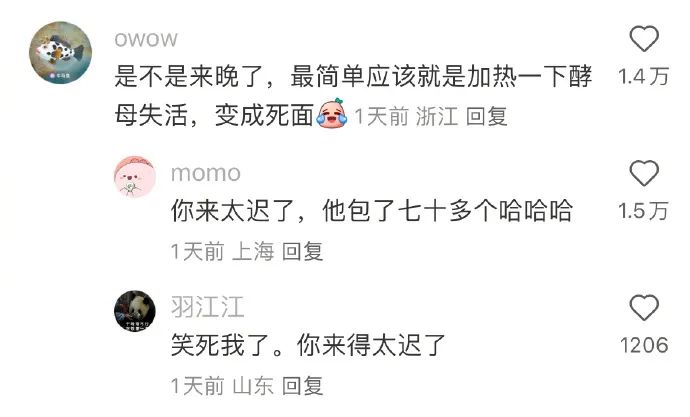Open owow's fish profile avatar

coord(60,52)
